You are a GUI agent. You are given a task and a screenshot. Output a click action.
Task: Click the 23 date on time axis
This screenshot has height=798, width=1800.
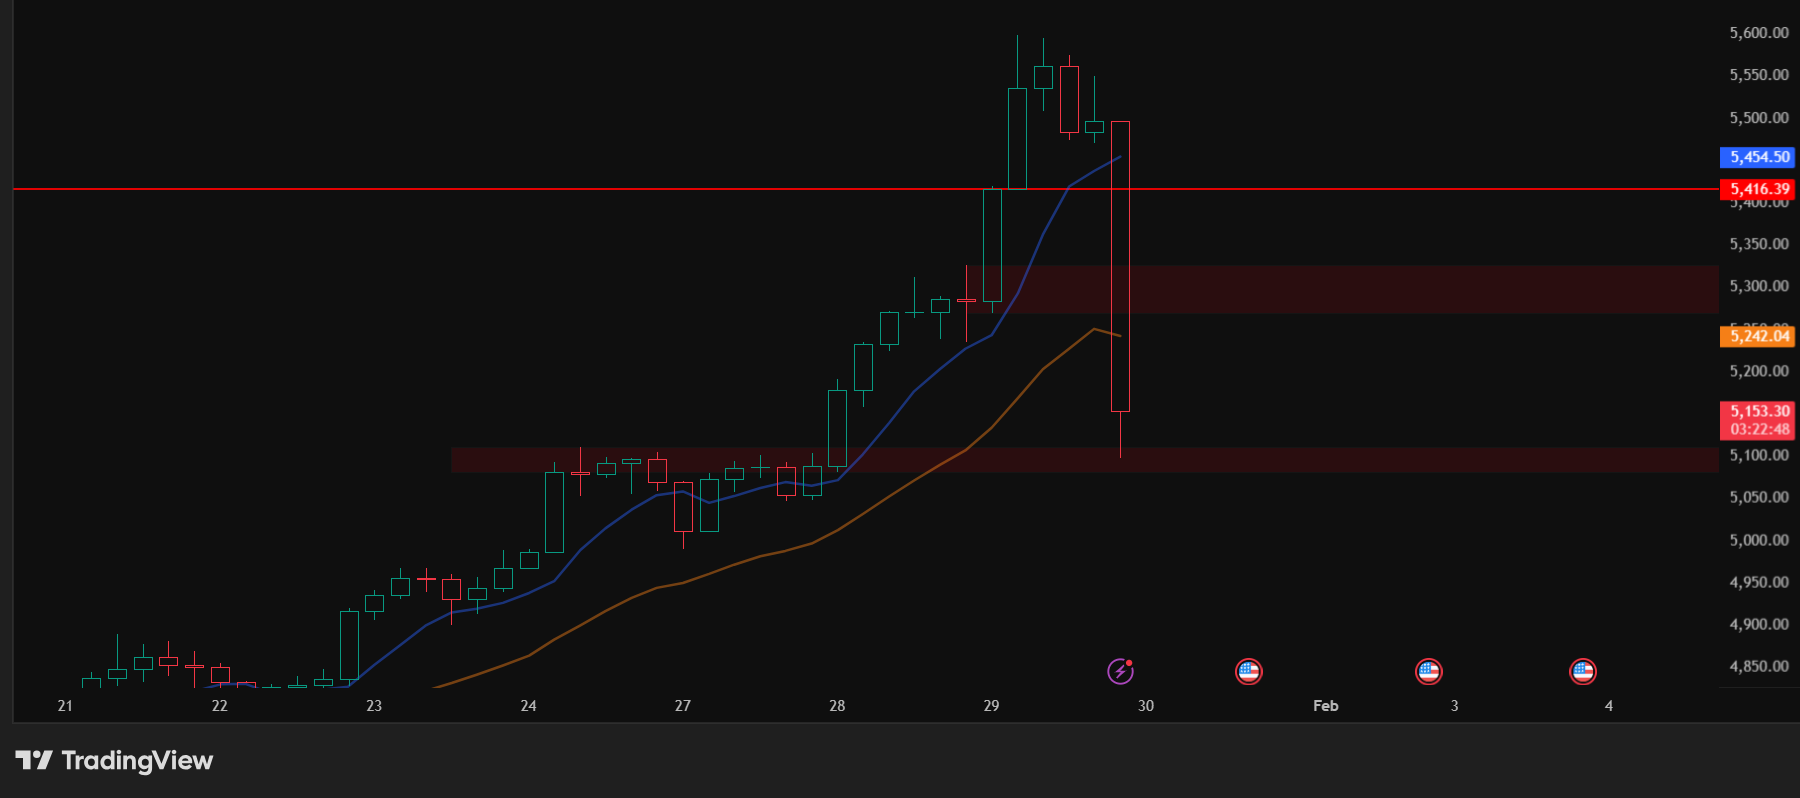point(374,706)
